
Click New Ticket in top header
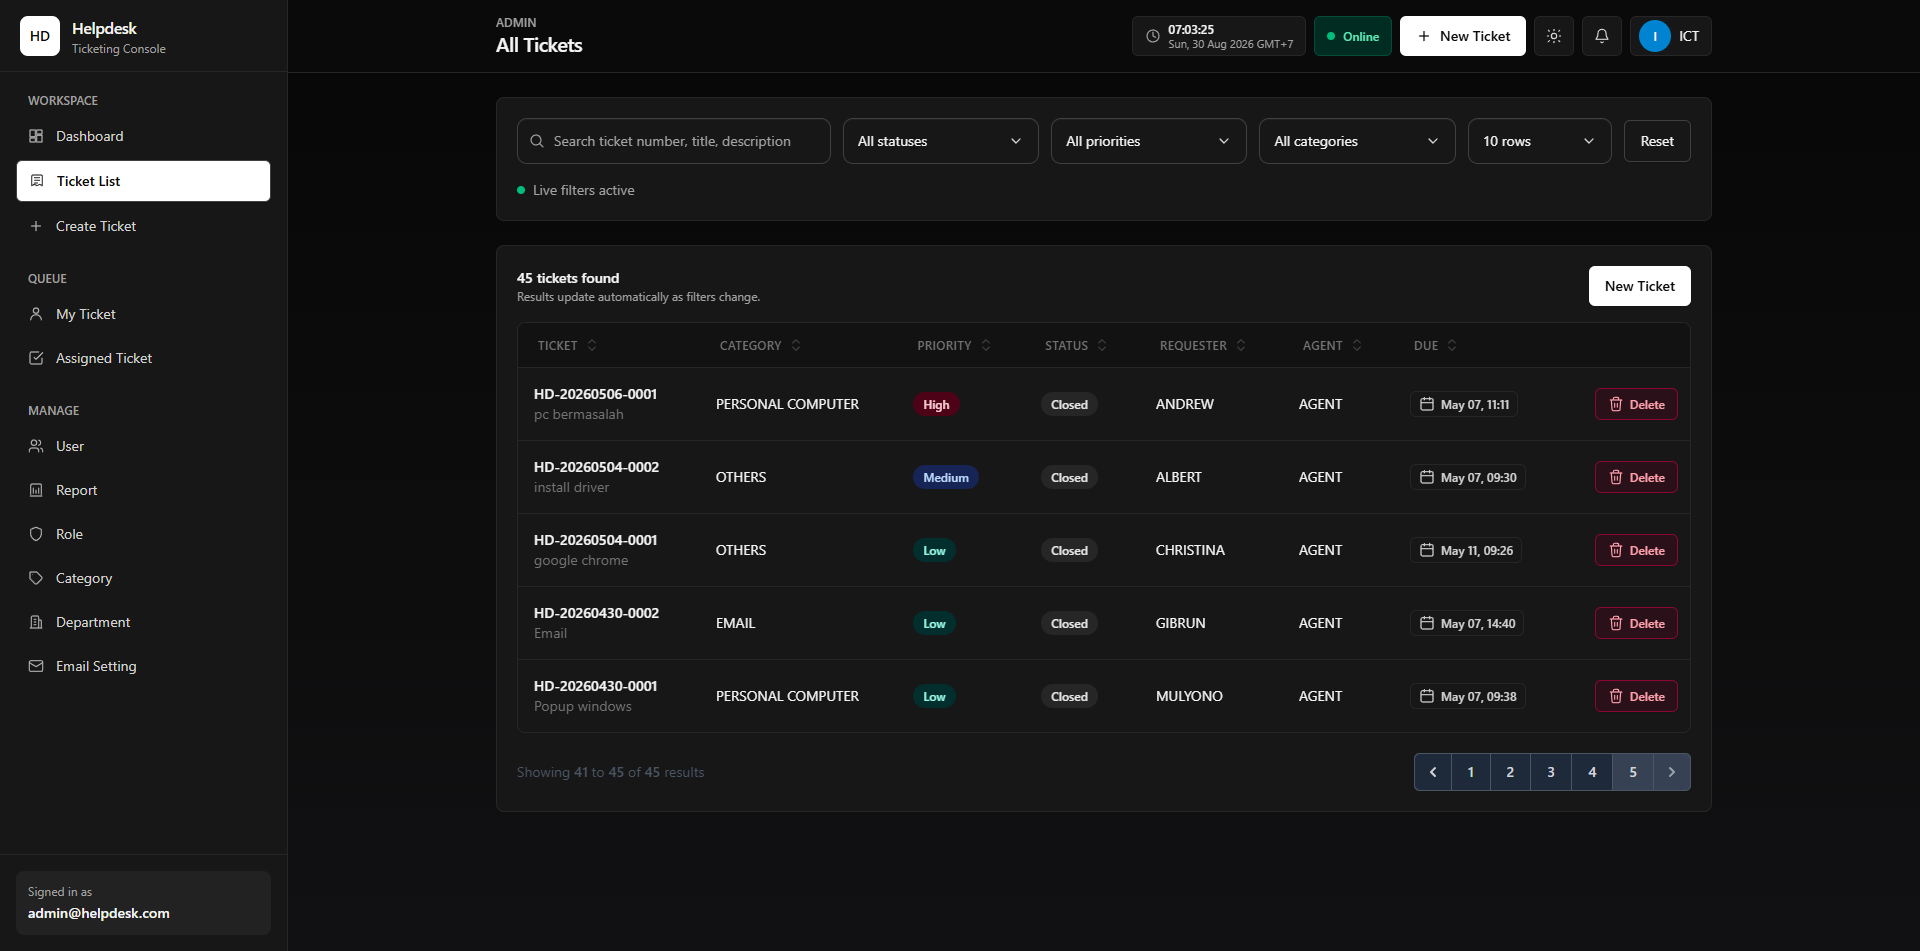1463,36
